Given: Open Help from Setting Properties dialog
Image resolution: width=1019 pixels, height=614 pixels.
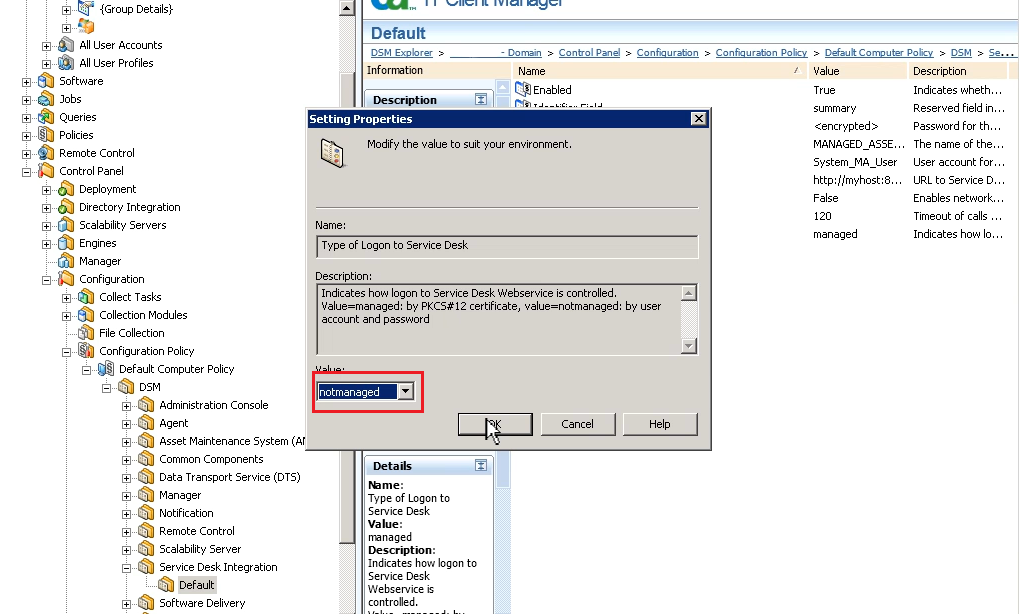Looking at the screenshot, I should tap(660, 424).
